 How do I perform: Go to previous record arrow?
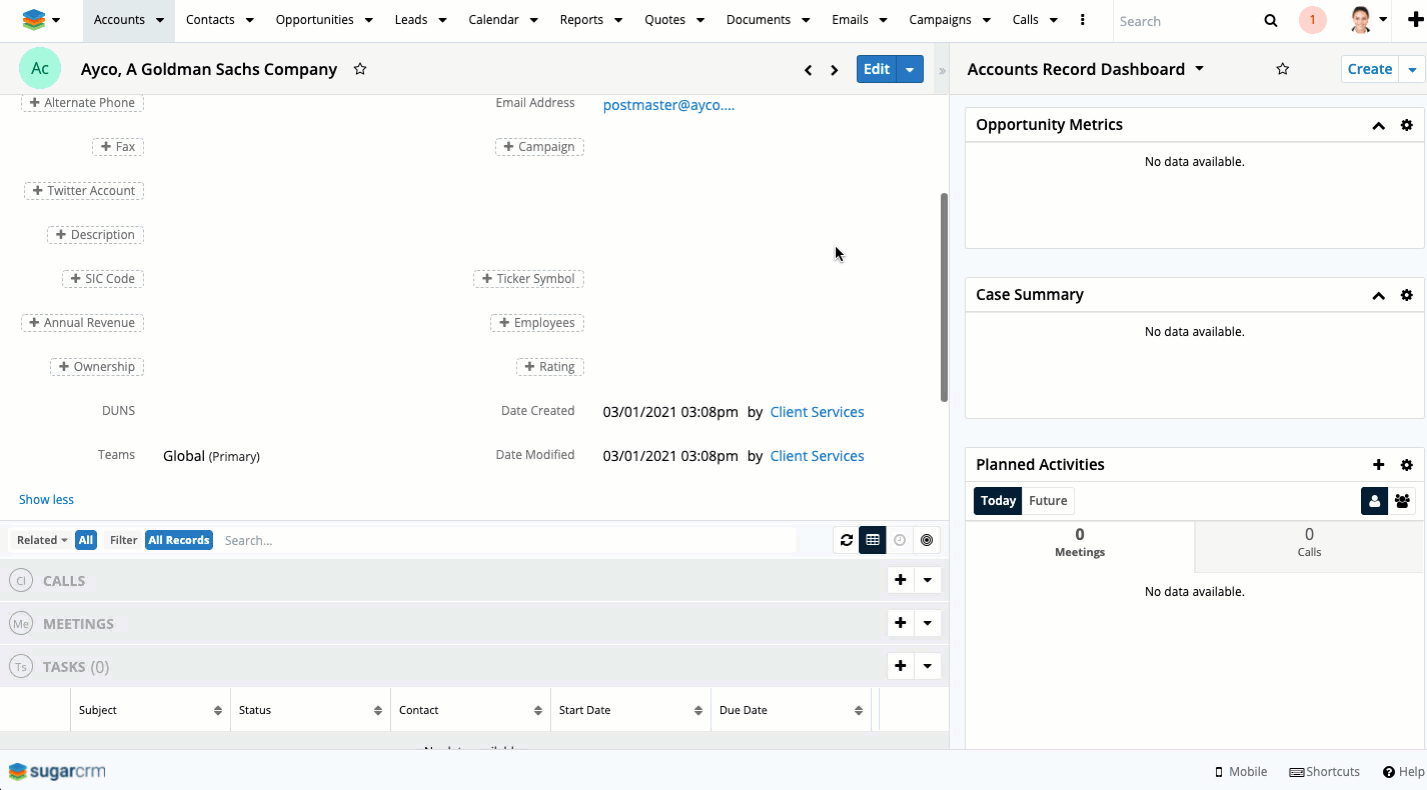[x=808, y=70]
